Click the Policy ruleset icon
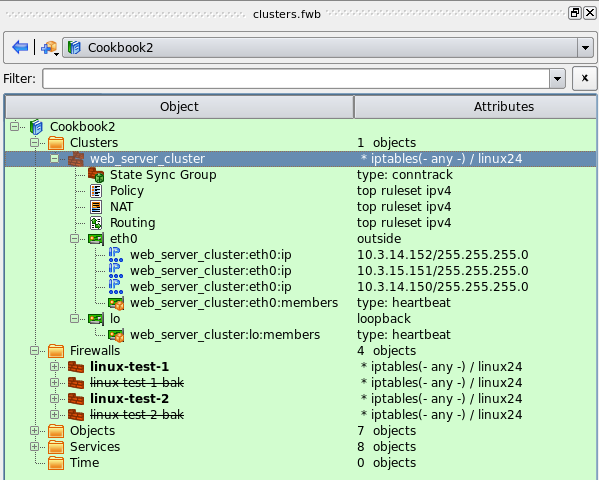 (x=96, y=191)
